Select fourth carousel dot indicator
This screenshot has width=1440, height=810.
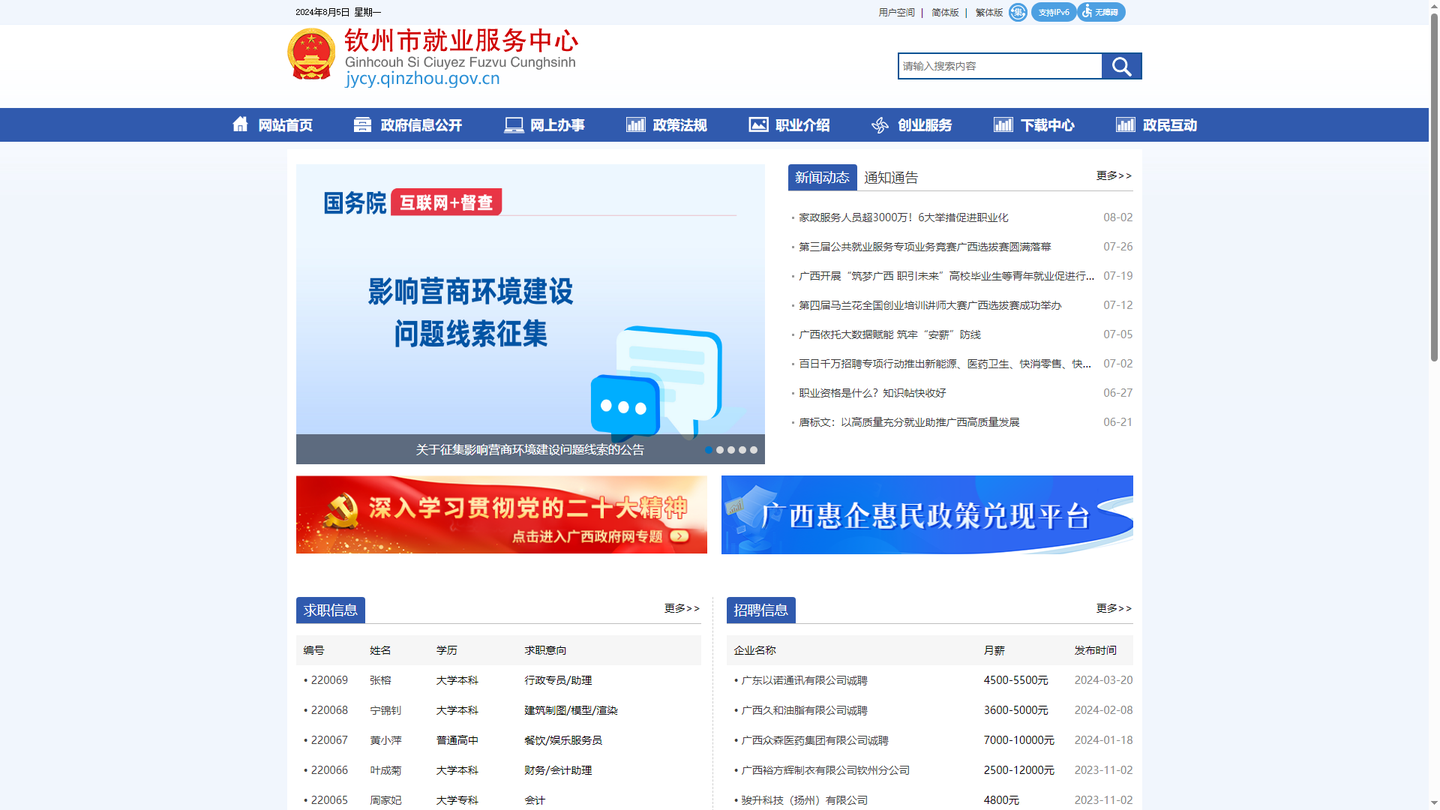[x=742, y=450]
